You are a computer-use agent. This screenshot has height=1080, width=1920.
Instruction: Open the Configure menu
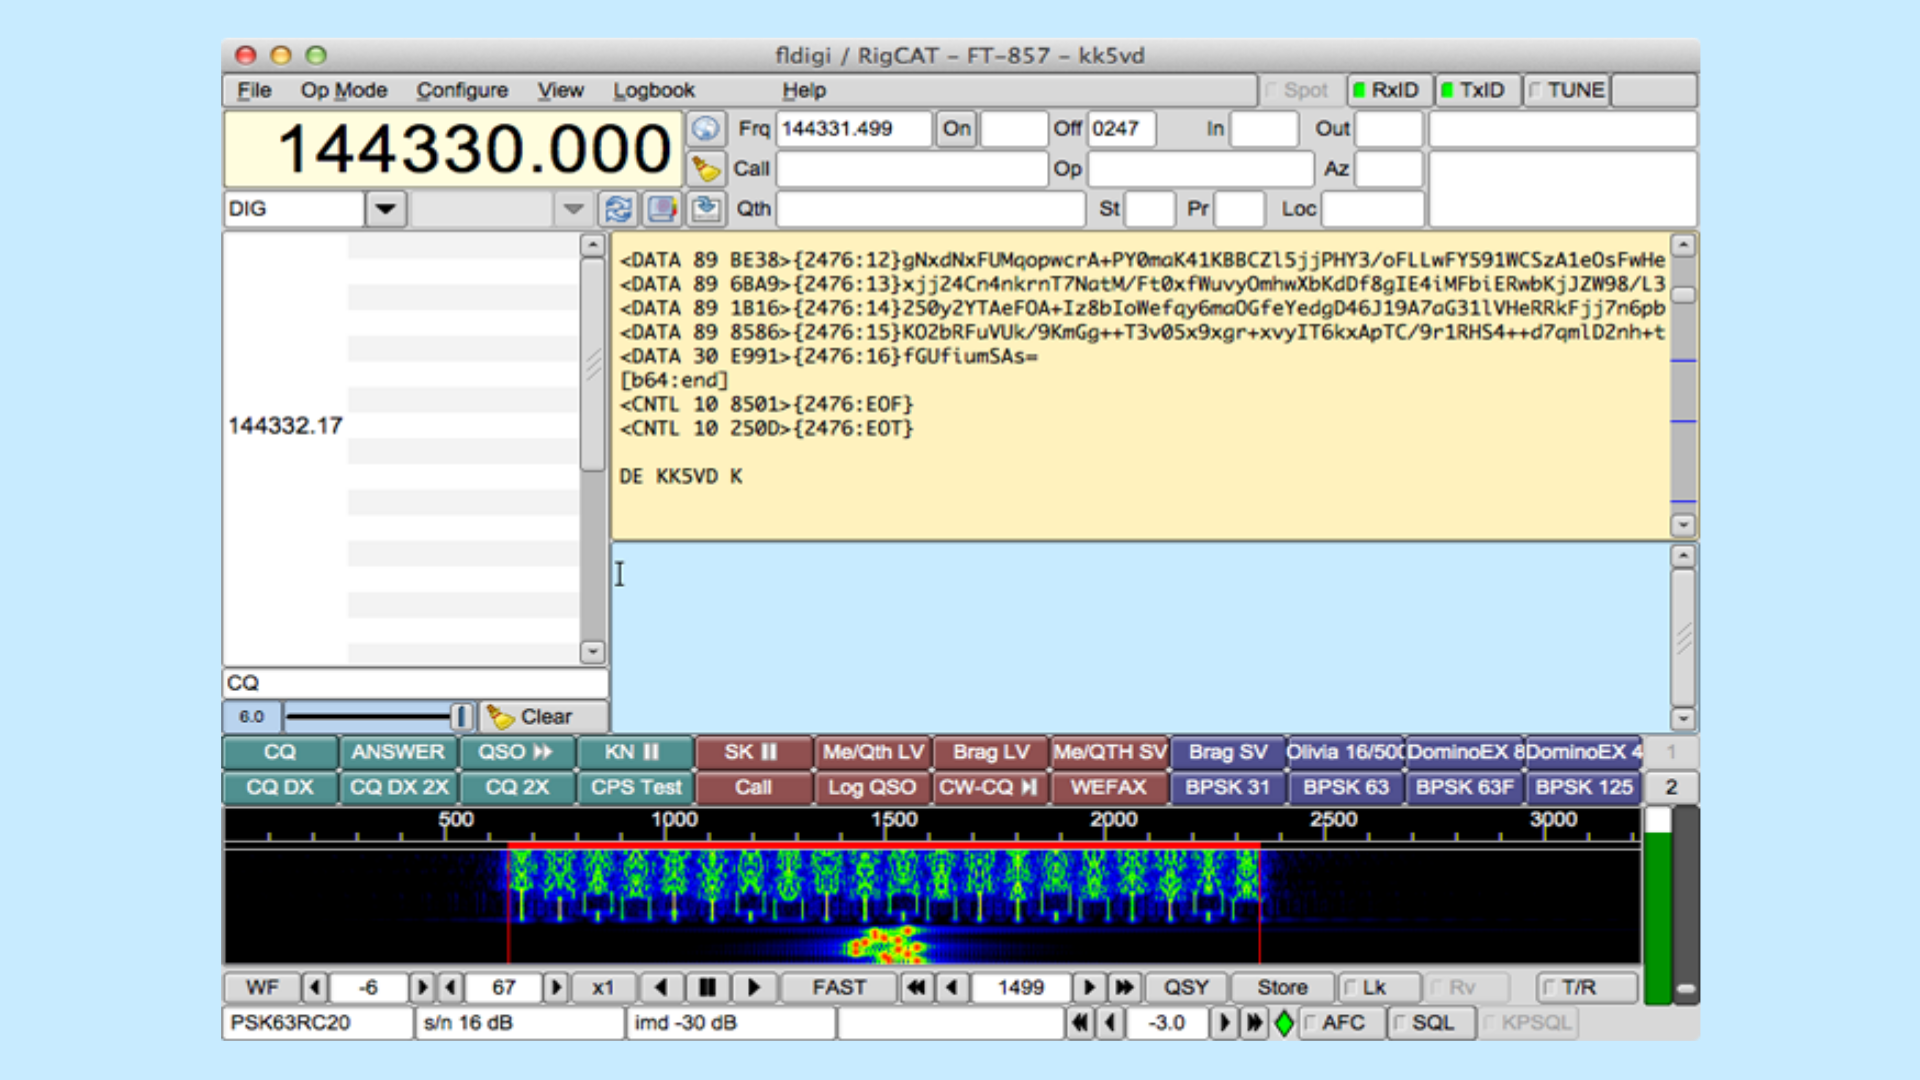[462, 90]
